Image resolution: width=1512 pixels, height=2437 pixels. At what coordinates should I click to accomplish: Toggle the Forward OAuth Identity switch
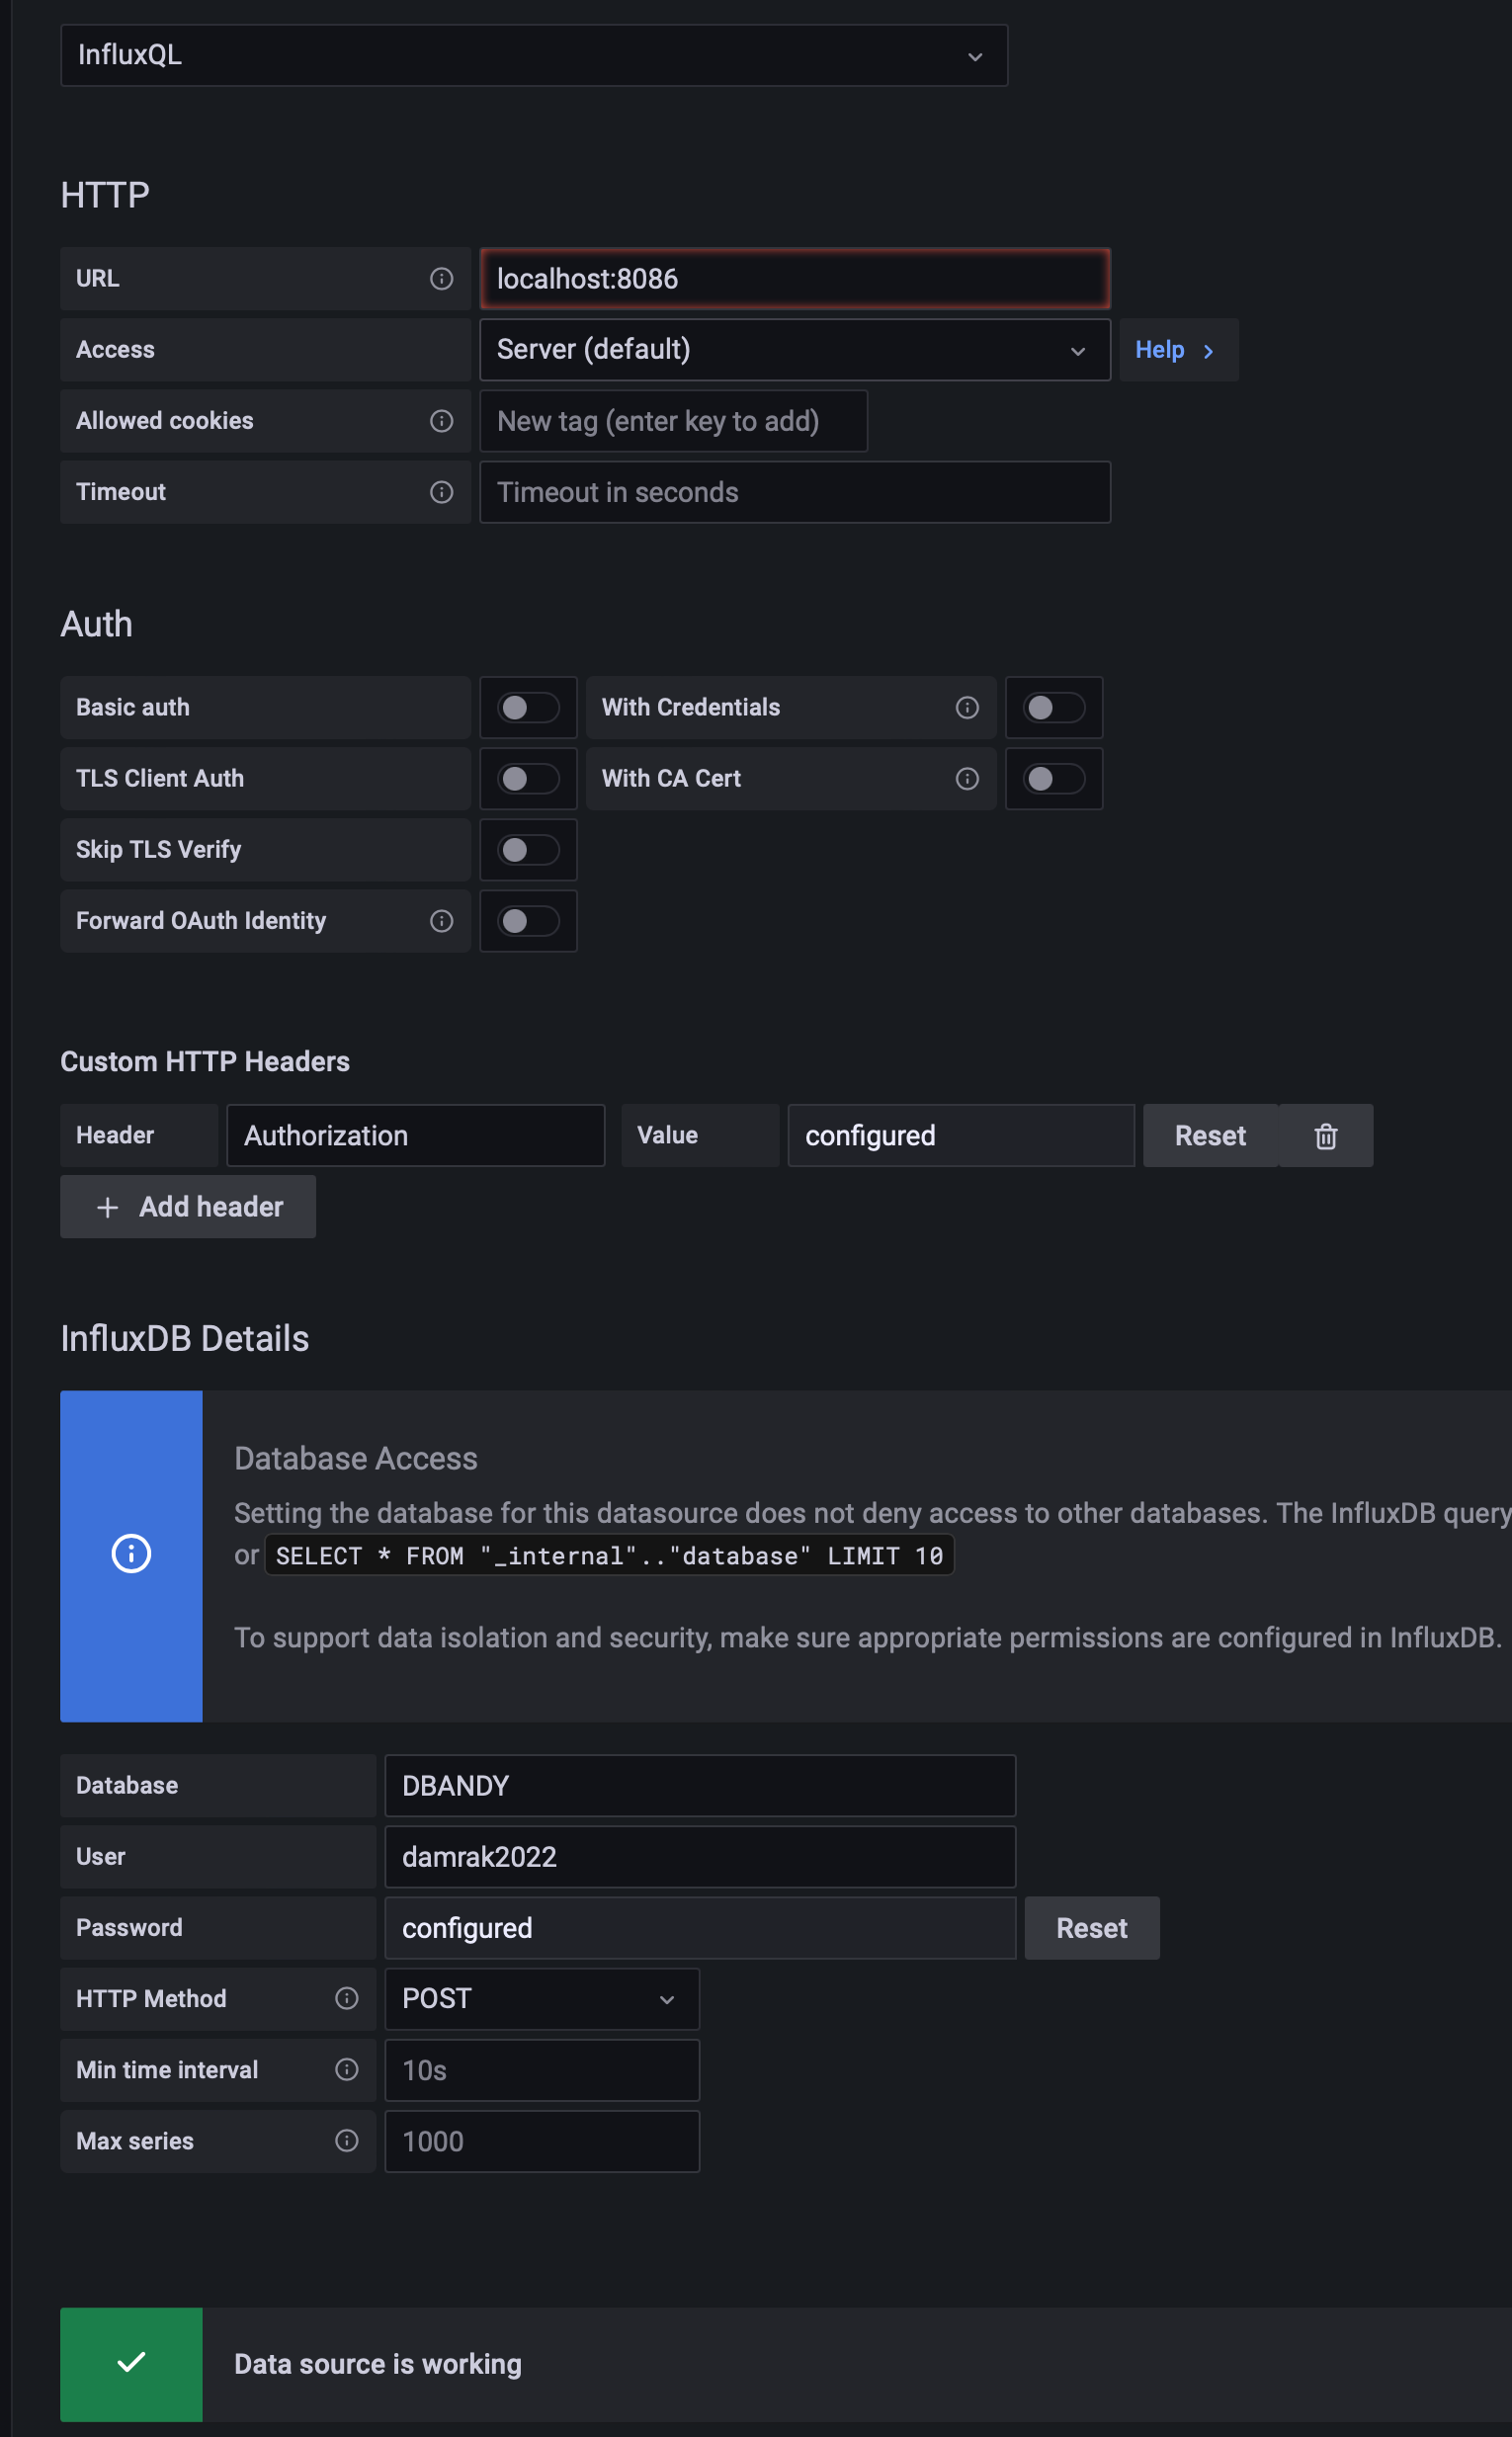tap(528, 921)
